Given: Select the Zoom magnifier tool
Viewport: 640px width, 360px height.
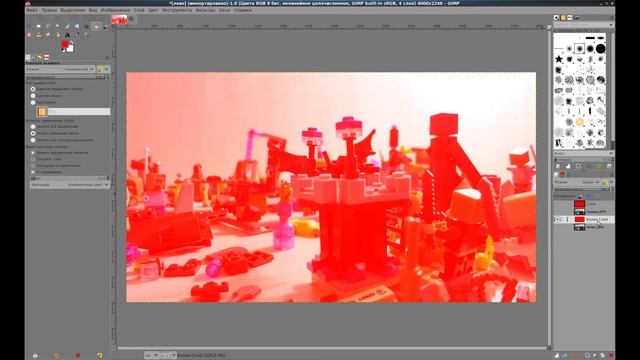Looking at the screenshot, I should click(x=87, y=34).
